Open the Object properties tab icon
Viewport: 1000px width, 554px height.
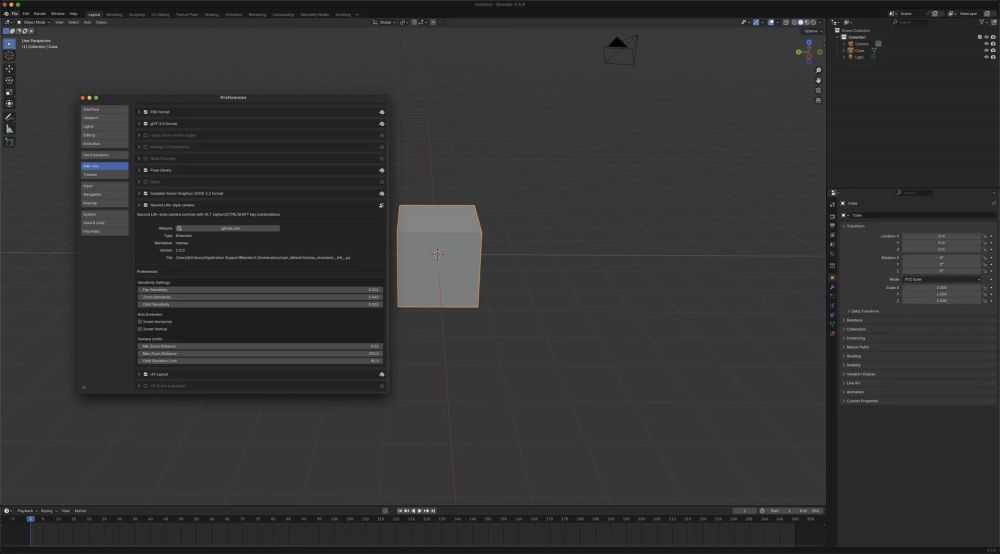(x=832, y=278)
